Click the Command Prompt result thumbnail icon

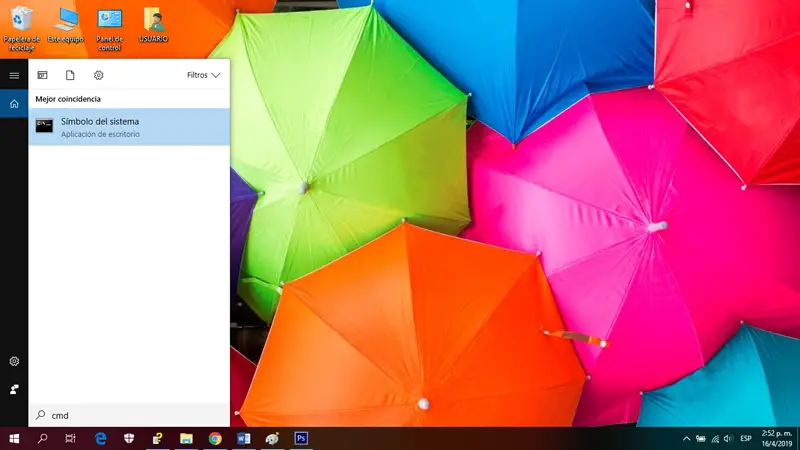[44, 126]
